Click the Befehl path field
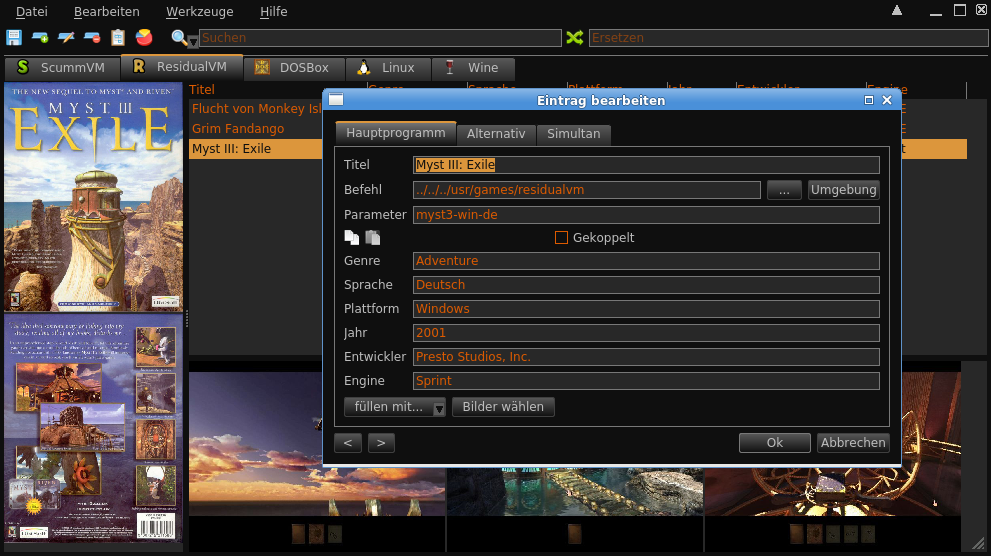 click(x=587, y=190)
